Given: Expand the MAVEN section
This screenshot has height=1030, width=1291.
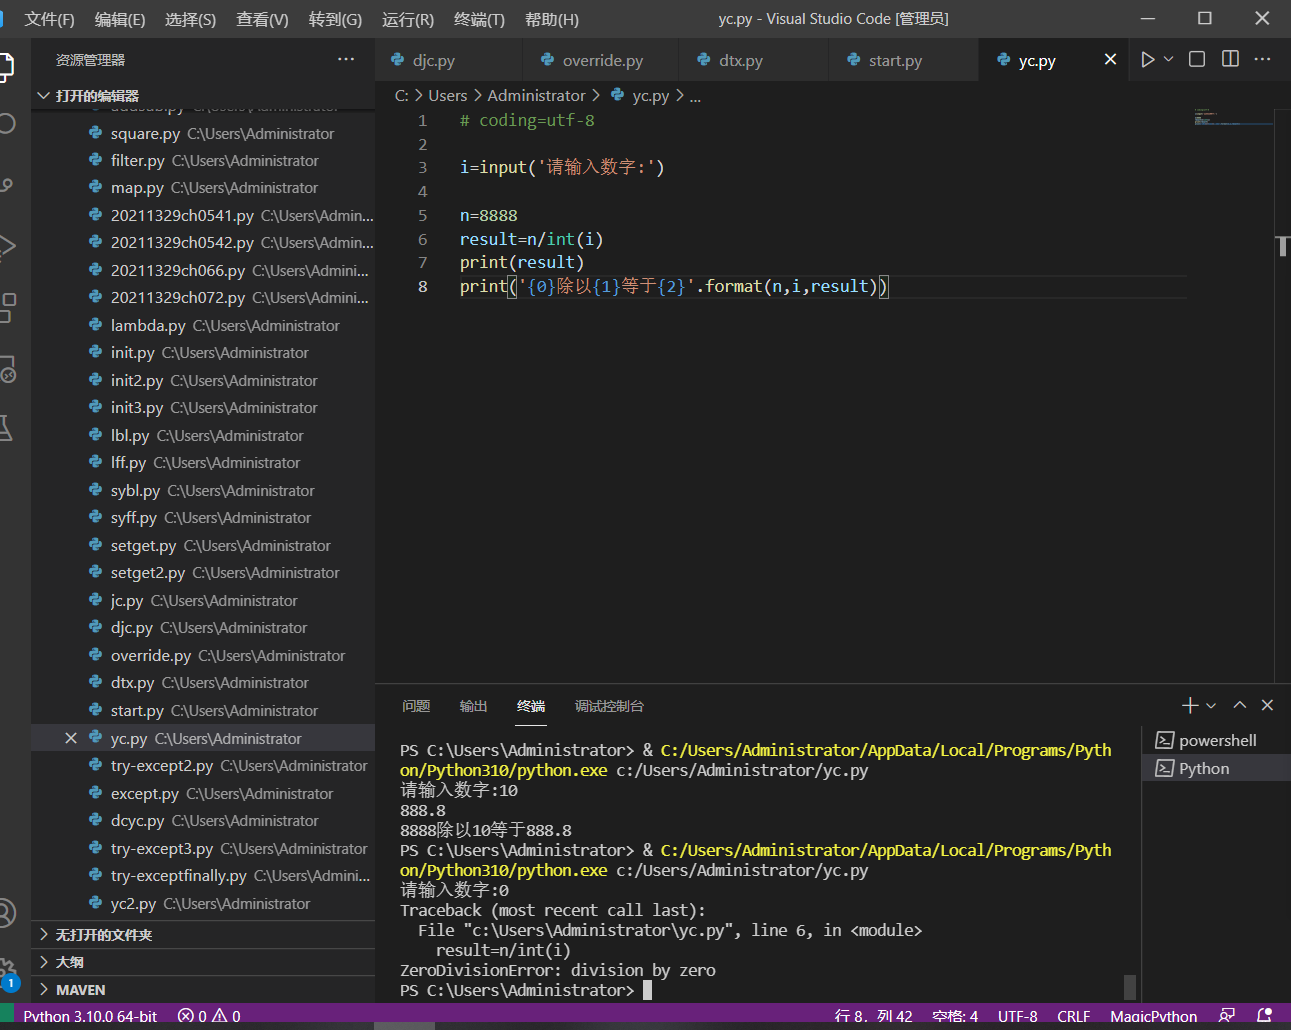Looking at the screenshot, I should tap(80, 990).
